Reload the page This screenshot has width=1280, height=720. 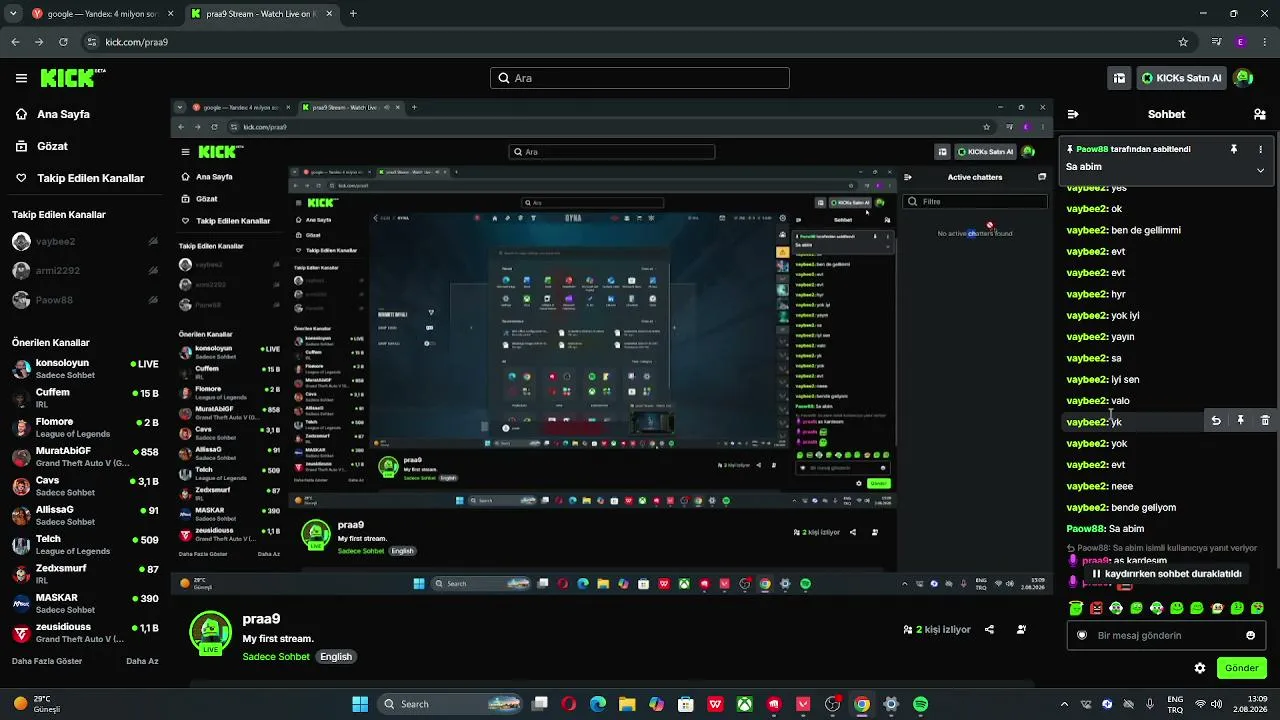point(63,42)
